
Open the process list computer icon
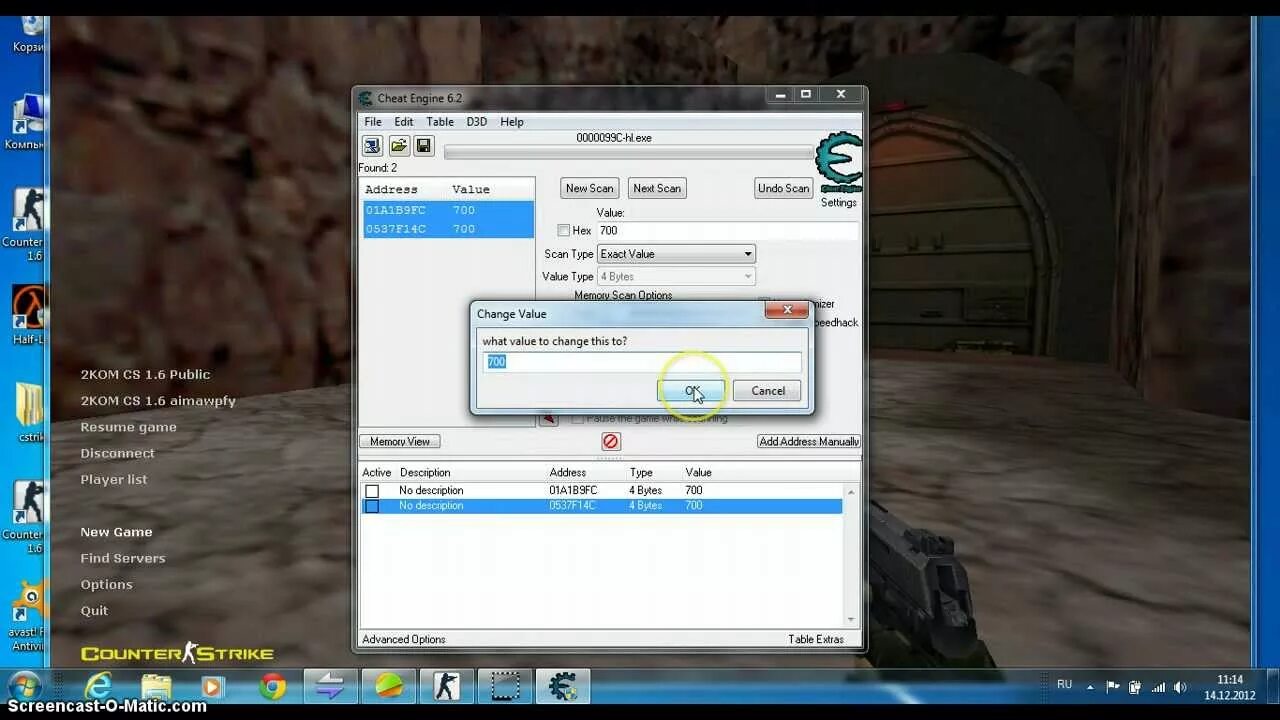click(x=372, y=146)
